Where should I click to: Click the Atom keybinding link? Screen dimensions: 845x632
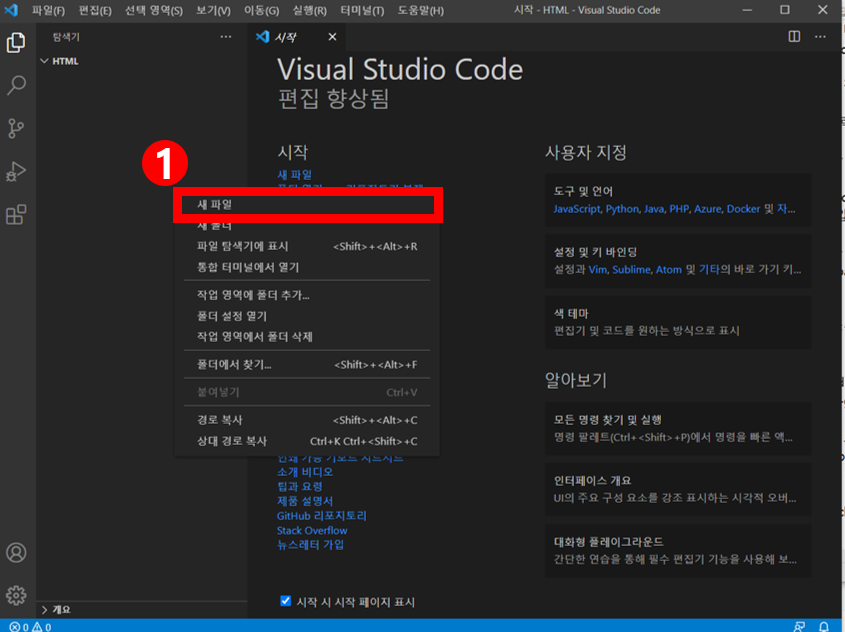click(669, 270)
